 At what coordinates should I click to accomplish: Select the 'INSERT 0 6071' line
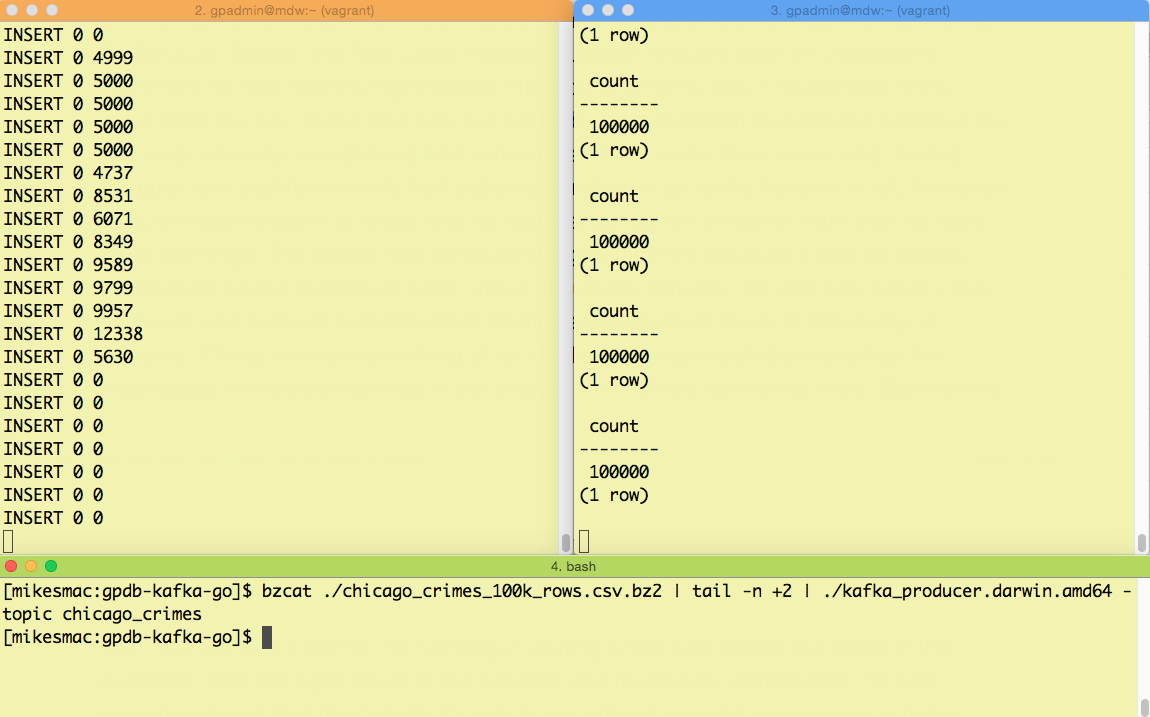[68, 219]
